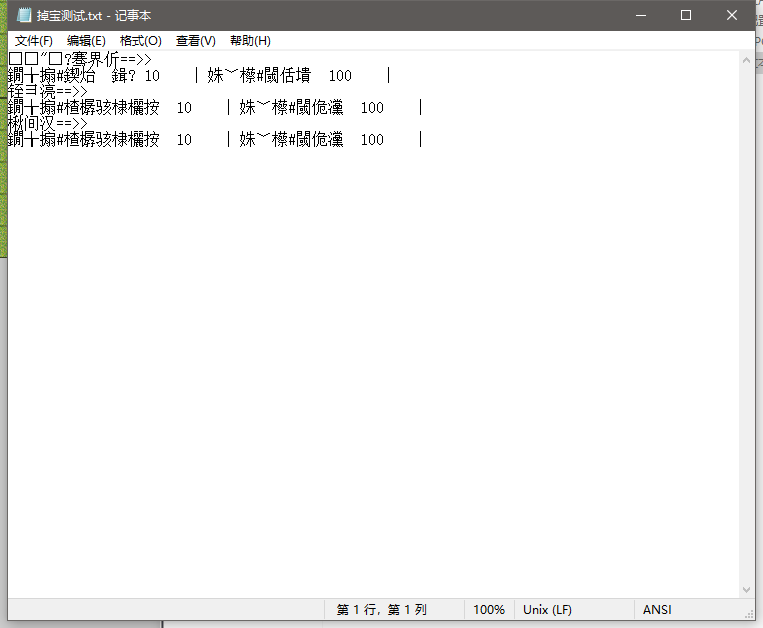Click the 100% zoom status entry
This screenshot has height=628, width=763.
coord(489,610)
